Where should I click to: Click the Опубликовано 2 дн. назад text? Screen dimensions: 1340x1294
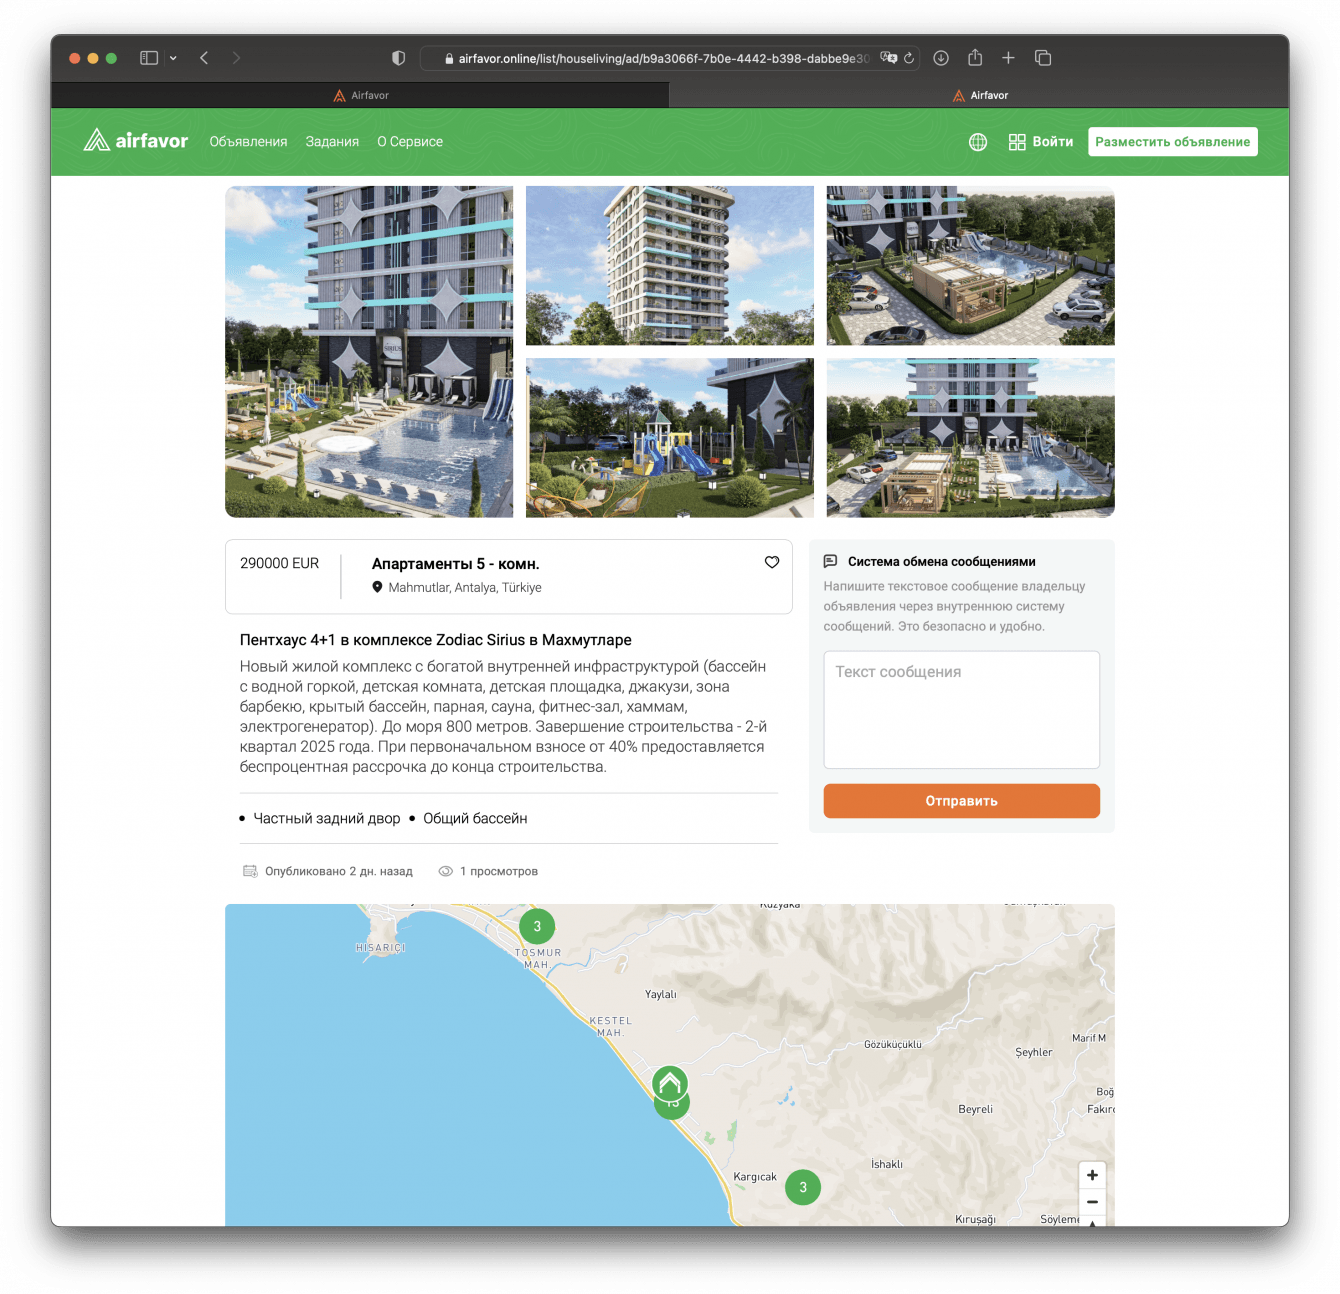click(339, 871)
